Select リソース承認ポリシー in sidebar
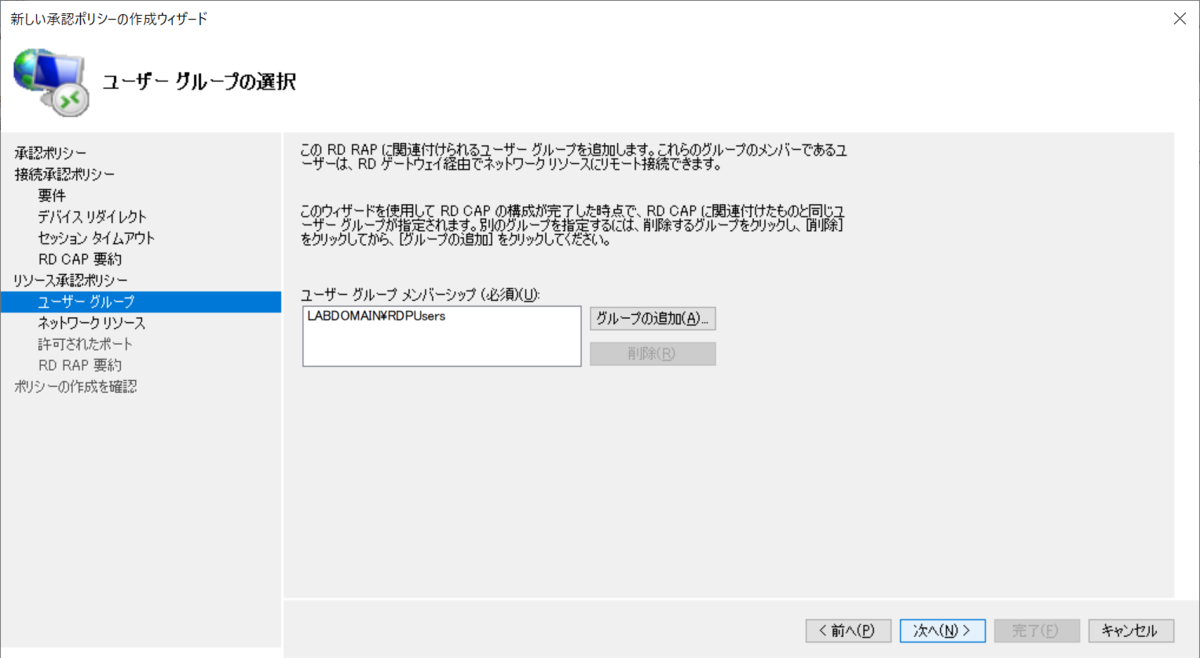The height and width of the screenshot is (658, 1200). tap(71, 280)
